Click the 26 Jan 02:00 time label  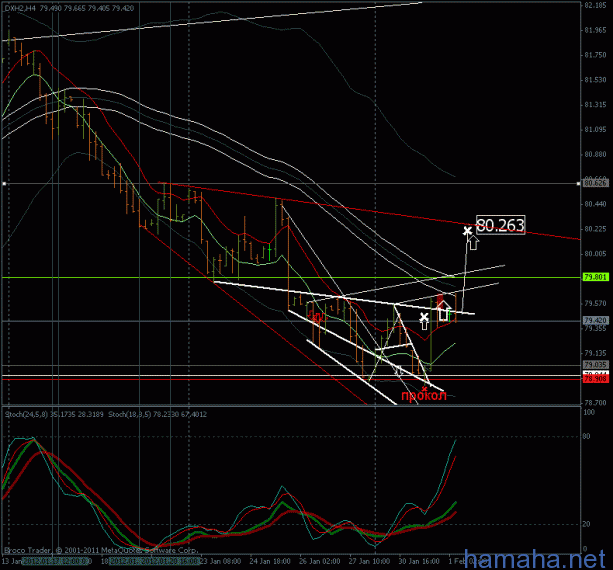(x=319, y=561)
